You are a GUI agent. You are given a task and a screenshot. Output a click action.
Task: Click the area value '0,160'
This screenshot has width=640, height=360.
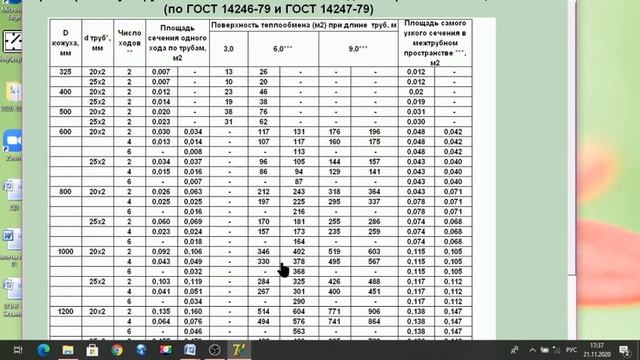click(x=193, y=311)
